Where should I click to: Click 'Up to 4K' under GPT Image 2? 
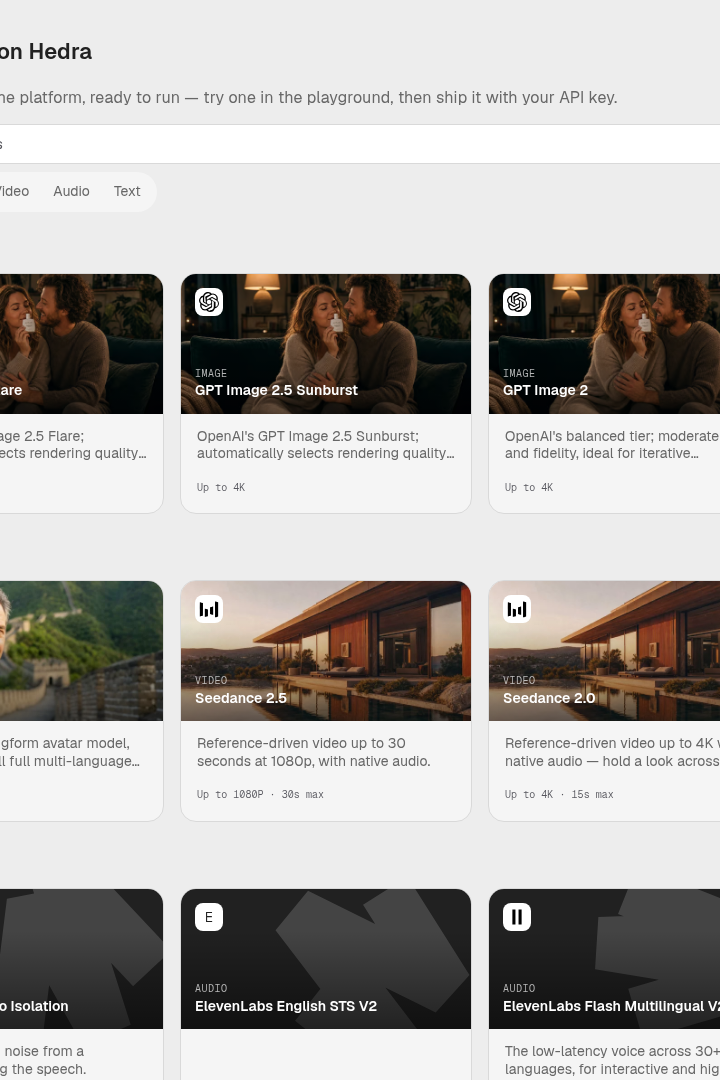[x=528, y=487]
